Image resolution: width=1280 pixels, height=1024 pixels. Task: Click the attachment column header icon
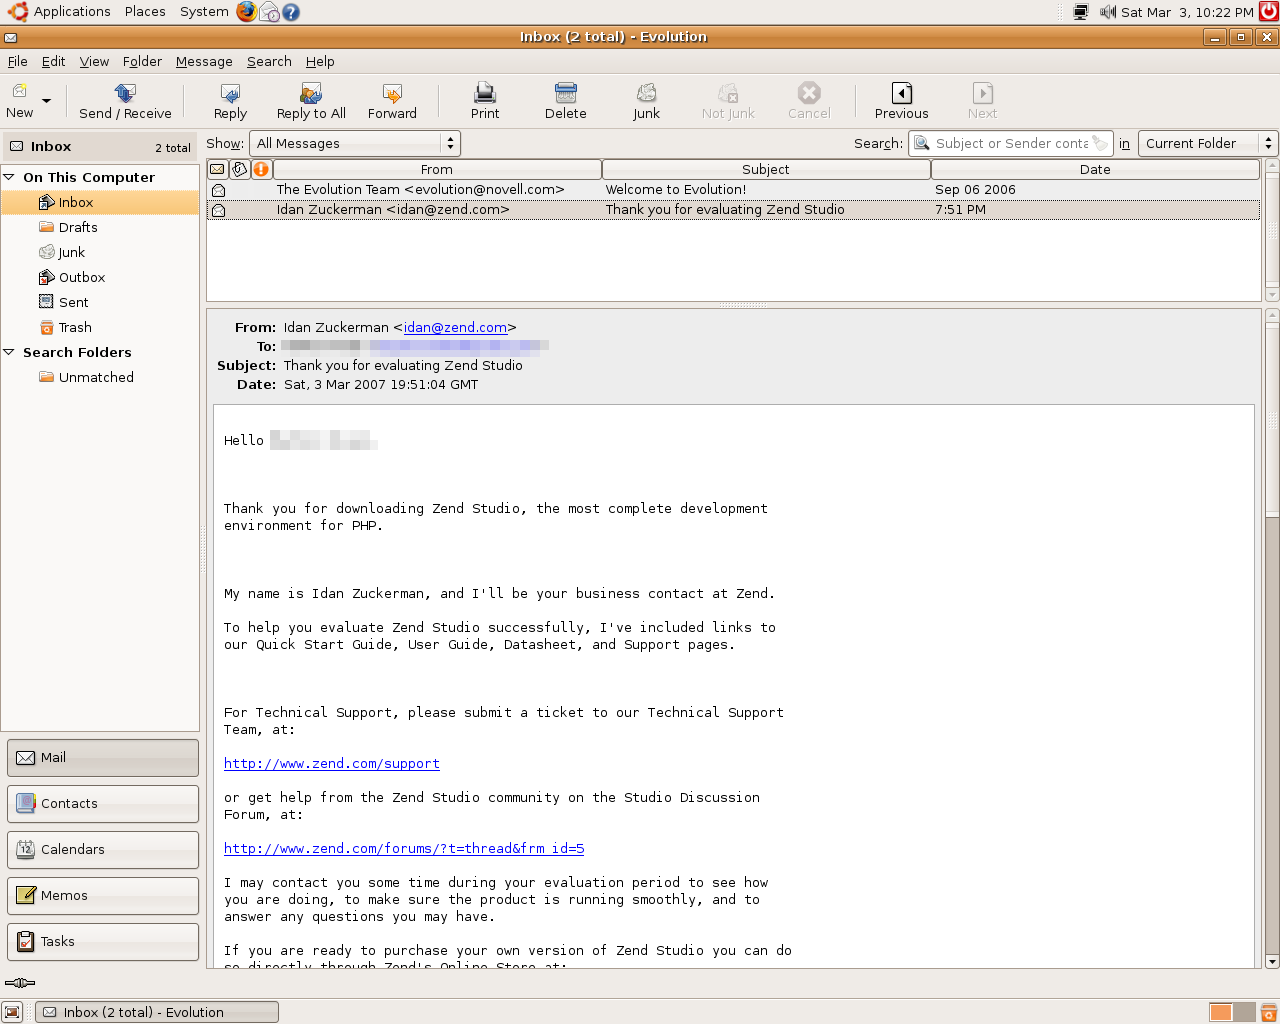pos(240,169)
